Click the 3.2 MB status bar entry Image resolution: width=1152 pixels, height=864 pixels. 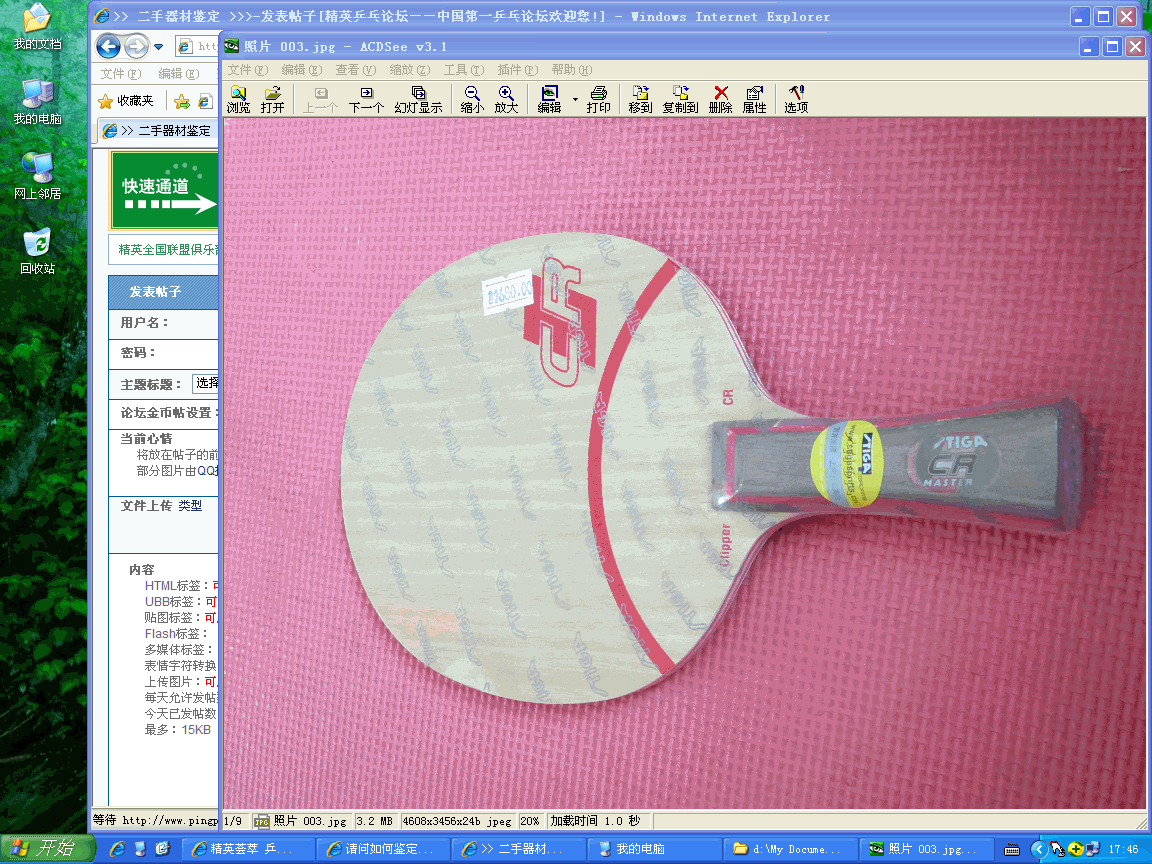(376, 821)
